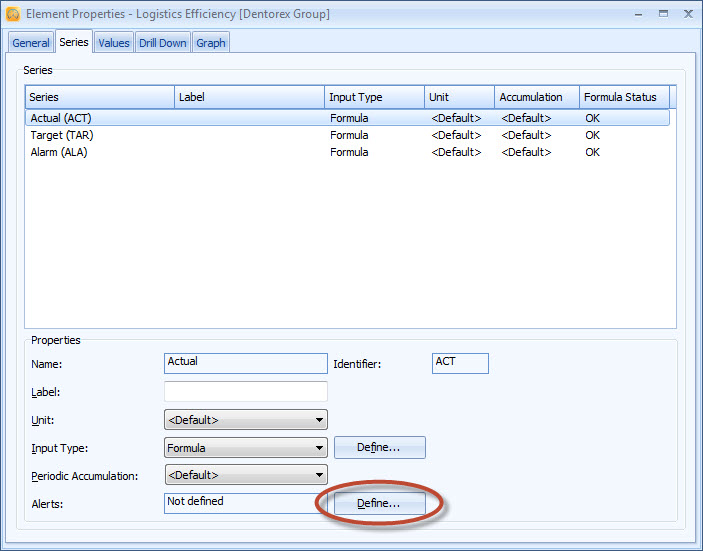This screenshot has width=703, height=551.
Task: Open the Graph tab
Action: [210, 43]
